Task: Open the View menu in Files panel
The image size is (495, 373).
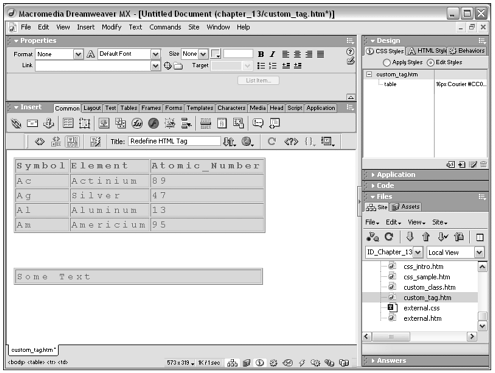Action: [416, 222]
